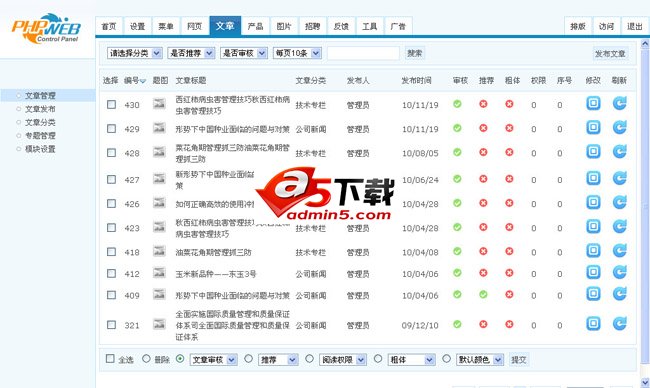This screenshot has height=388, width=650.
Task: Click the 提交 submit button
Action: pos(519,359)
